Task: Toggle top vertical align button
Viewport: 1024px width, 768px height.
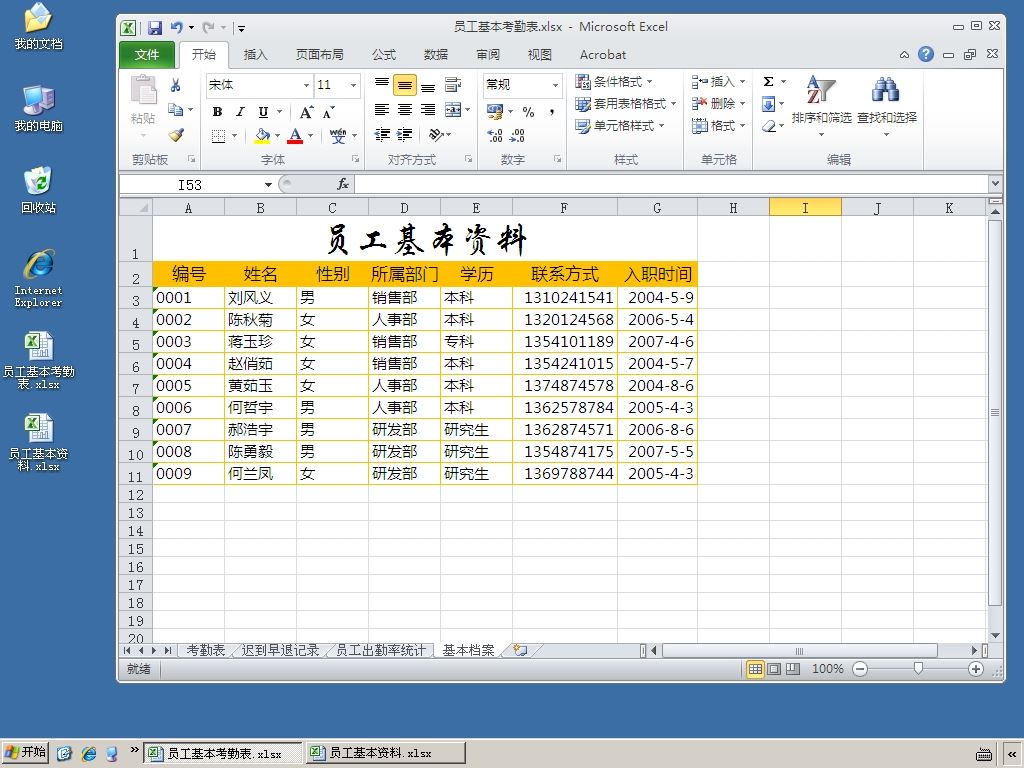Action: [x=382, y=85]
